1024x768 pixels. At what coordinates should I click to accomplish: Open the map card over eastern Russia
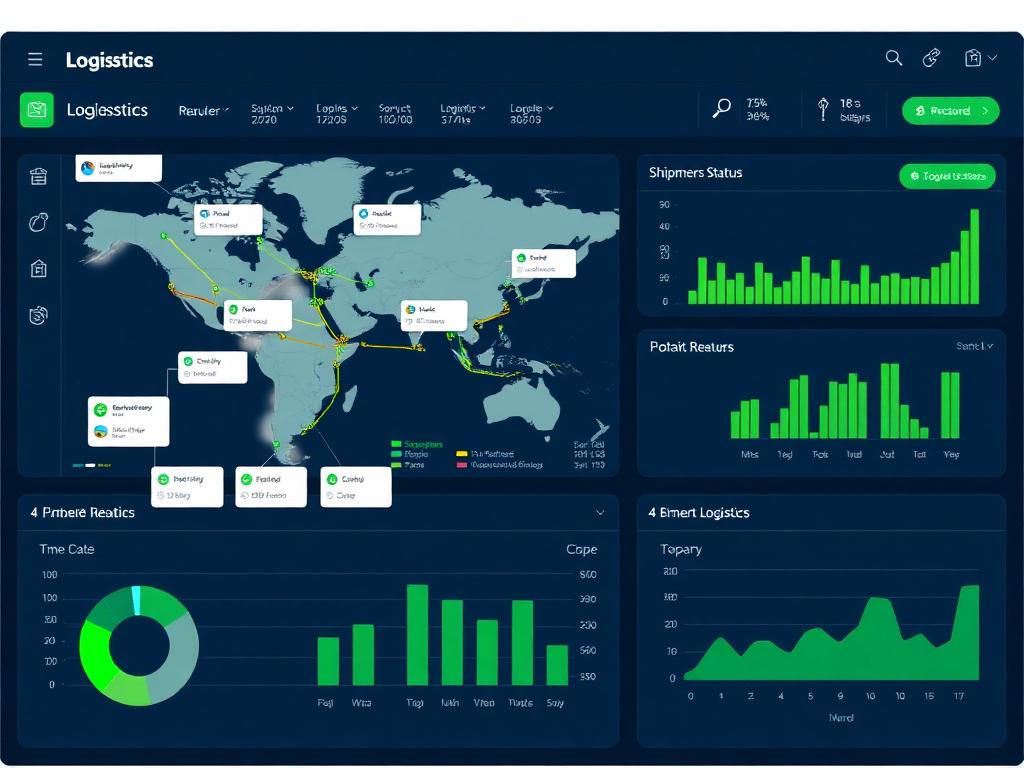click(543, 263)
